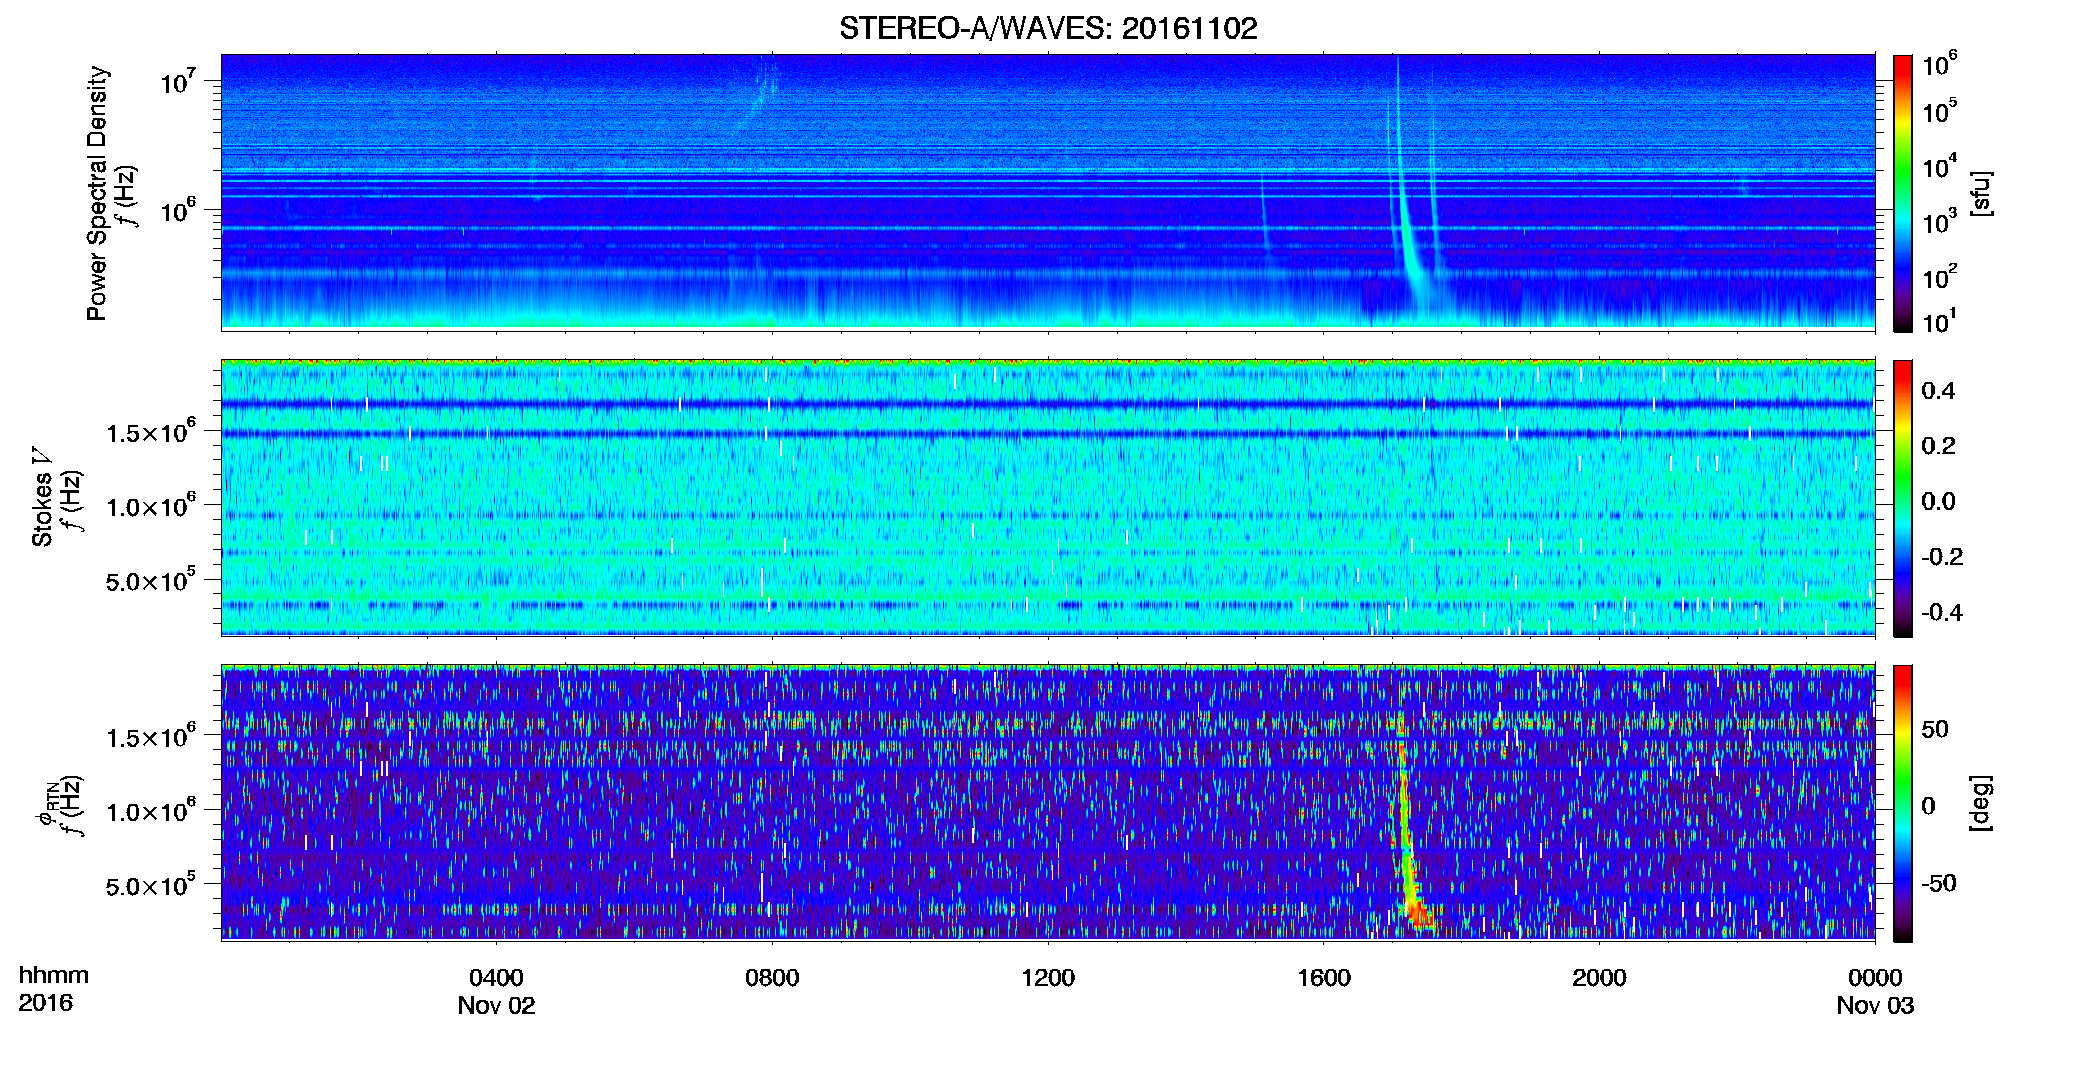The height and width of the screenshot is (1080, 2096).
Task: Click the 10^6 label on the sfu color bar
Action: [x=1939, y=66]
